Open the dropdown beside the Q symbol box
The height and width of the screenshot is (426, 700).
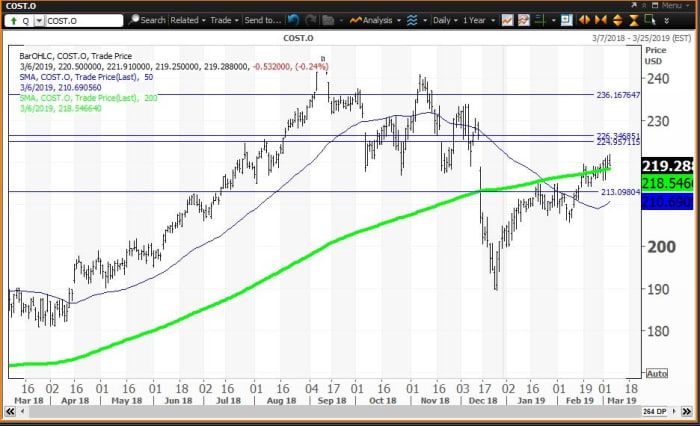tap(39, 21)
